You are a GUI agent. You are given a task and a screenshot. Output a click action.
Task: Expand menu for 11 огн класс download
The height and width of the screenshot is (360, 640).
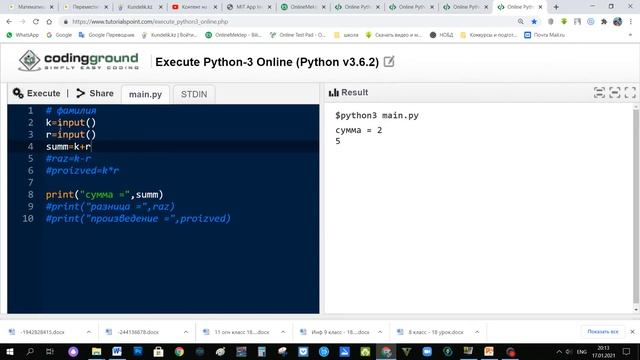283,332
